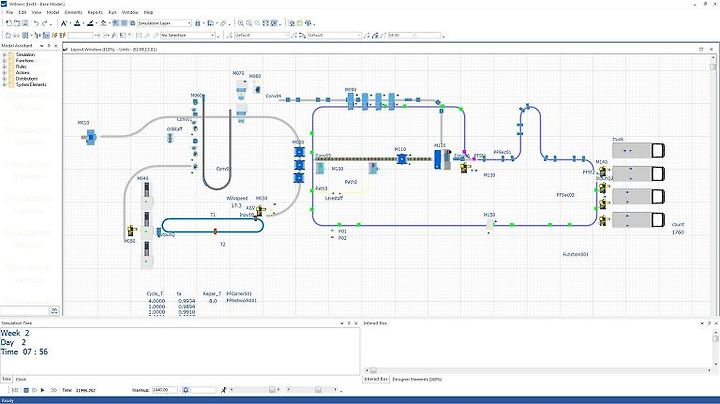Click the count value 1760 text
Viewport: 720px width, 404px height.
coord(678,232)
